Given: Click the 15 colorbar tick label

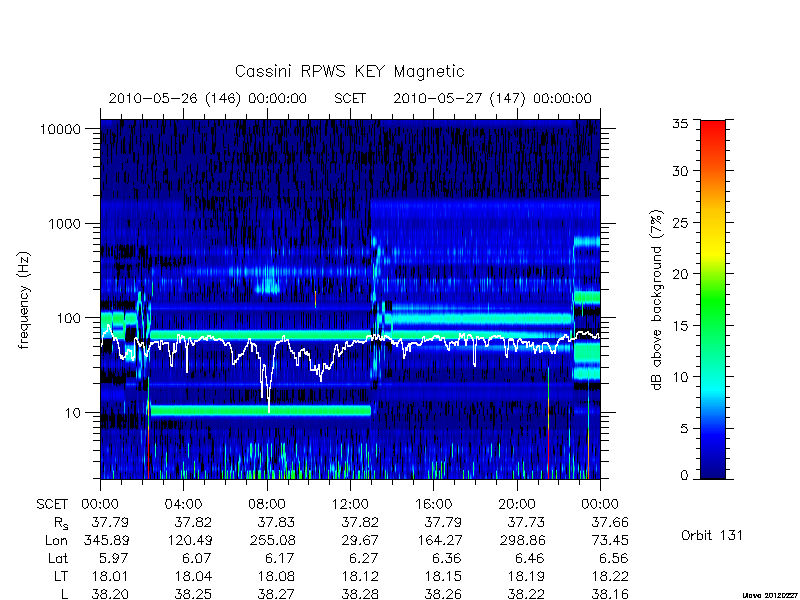Looking at the screenshot, I should point(680,326).
